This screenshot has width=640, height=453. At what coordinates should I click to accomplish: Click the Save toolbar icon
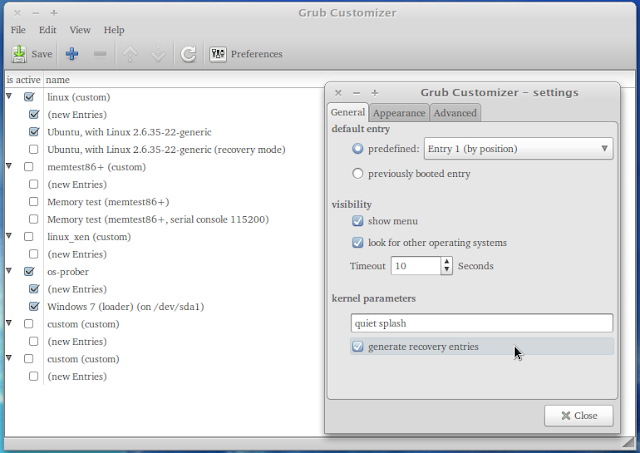(19, 54)
